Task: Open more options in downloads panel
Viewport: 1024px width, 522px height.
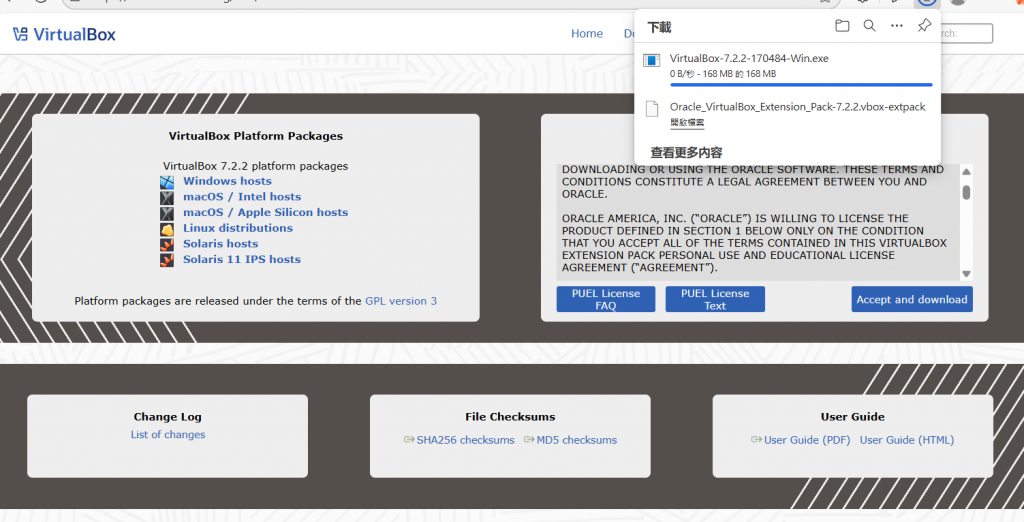Action: (897, 26)
